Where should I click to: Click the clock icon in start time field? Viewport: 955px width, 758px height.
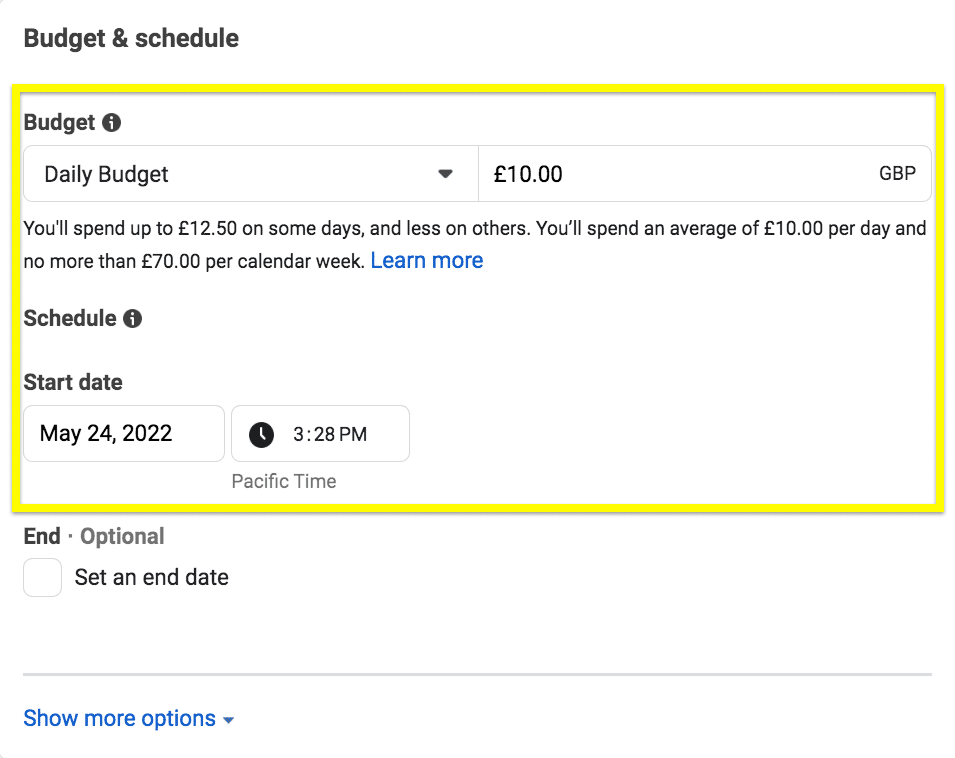tap(261, 435)
